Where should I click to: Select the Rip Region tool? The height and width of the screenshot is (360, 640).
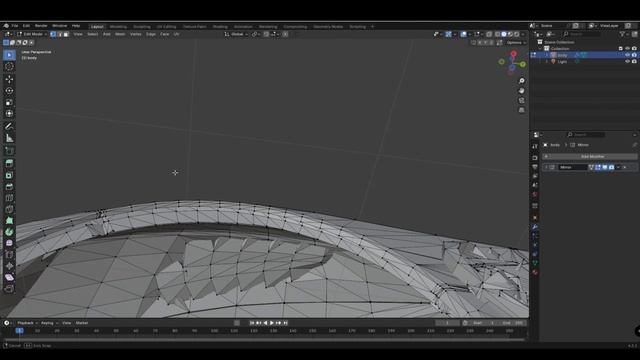click(9, 289)
